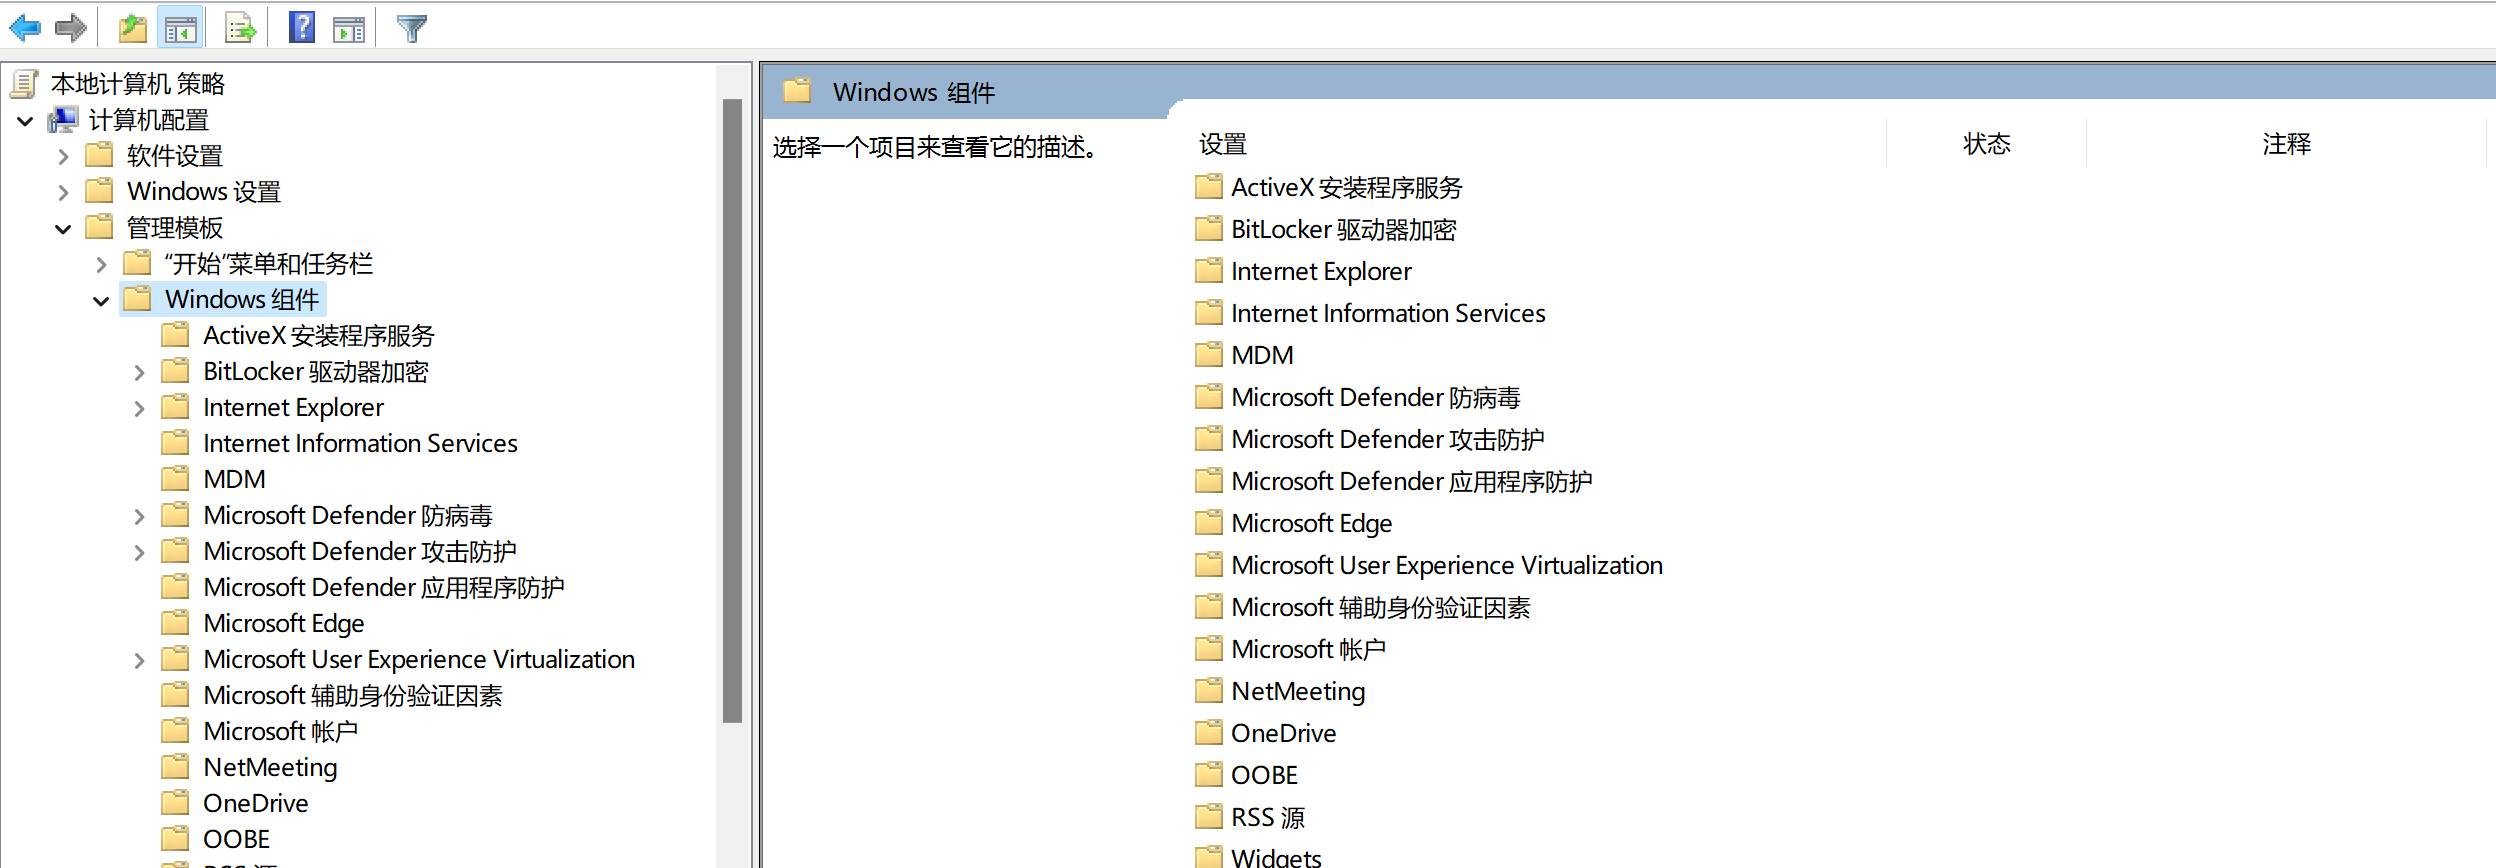Image resolution: width=2496 pixels, height=868 pixels.
Task: Open Microsoft 辅助身份验证因素 in right list
Action: click(1380, 607)
